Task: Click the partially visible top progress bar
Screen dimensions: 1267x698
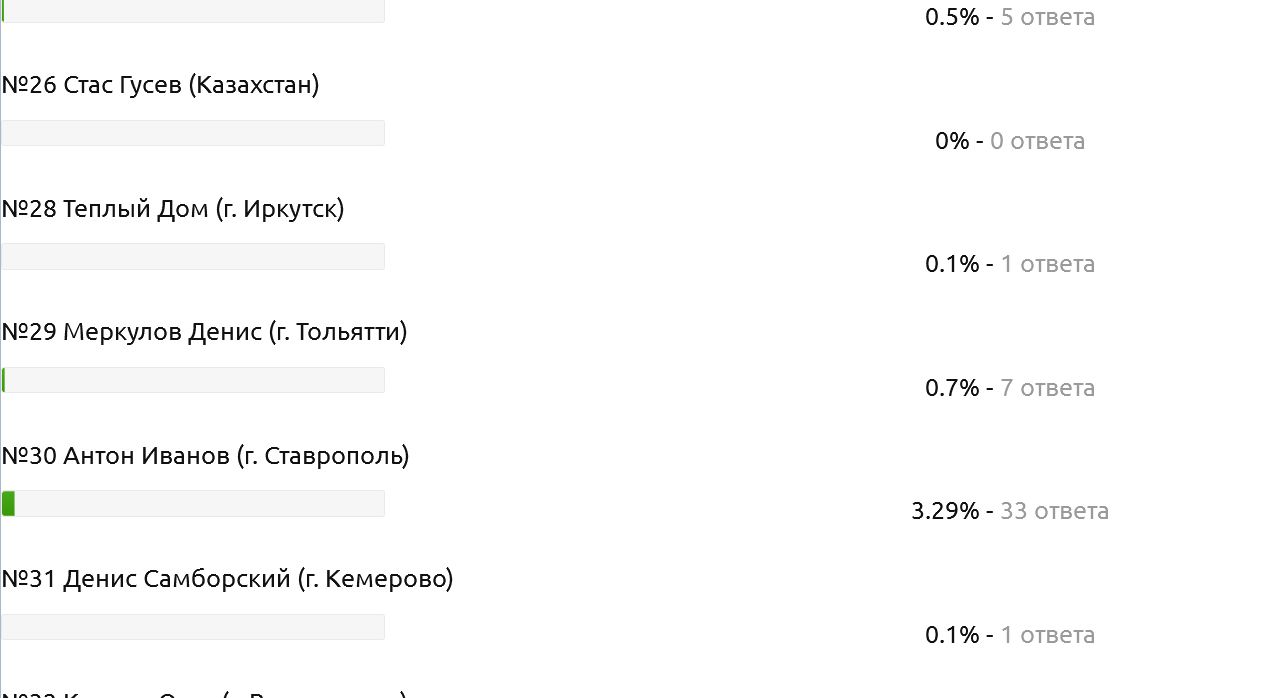Action: pyautogui.click(x=193, y=11)
